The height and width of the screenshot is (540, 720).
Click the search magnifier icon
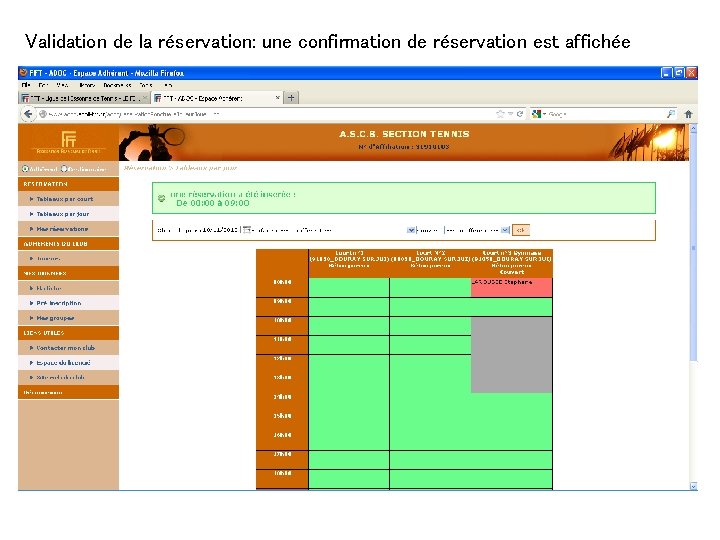click(x=671, y=113)
